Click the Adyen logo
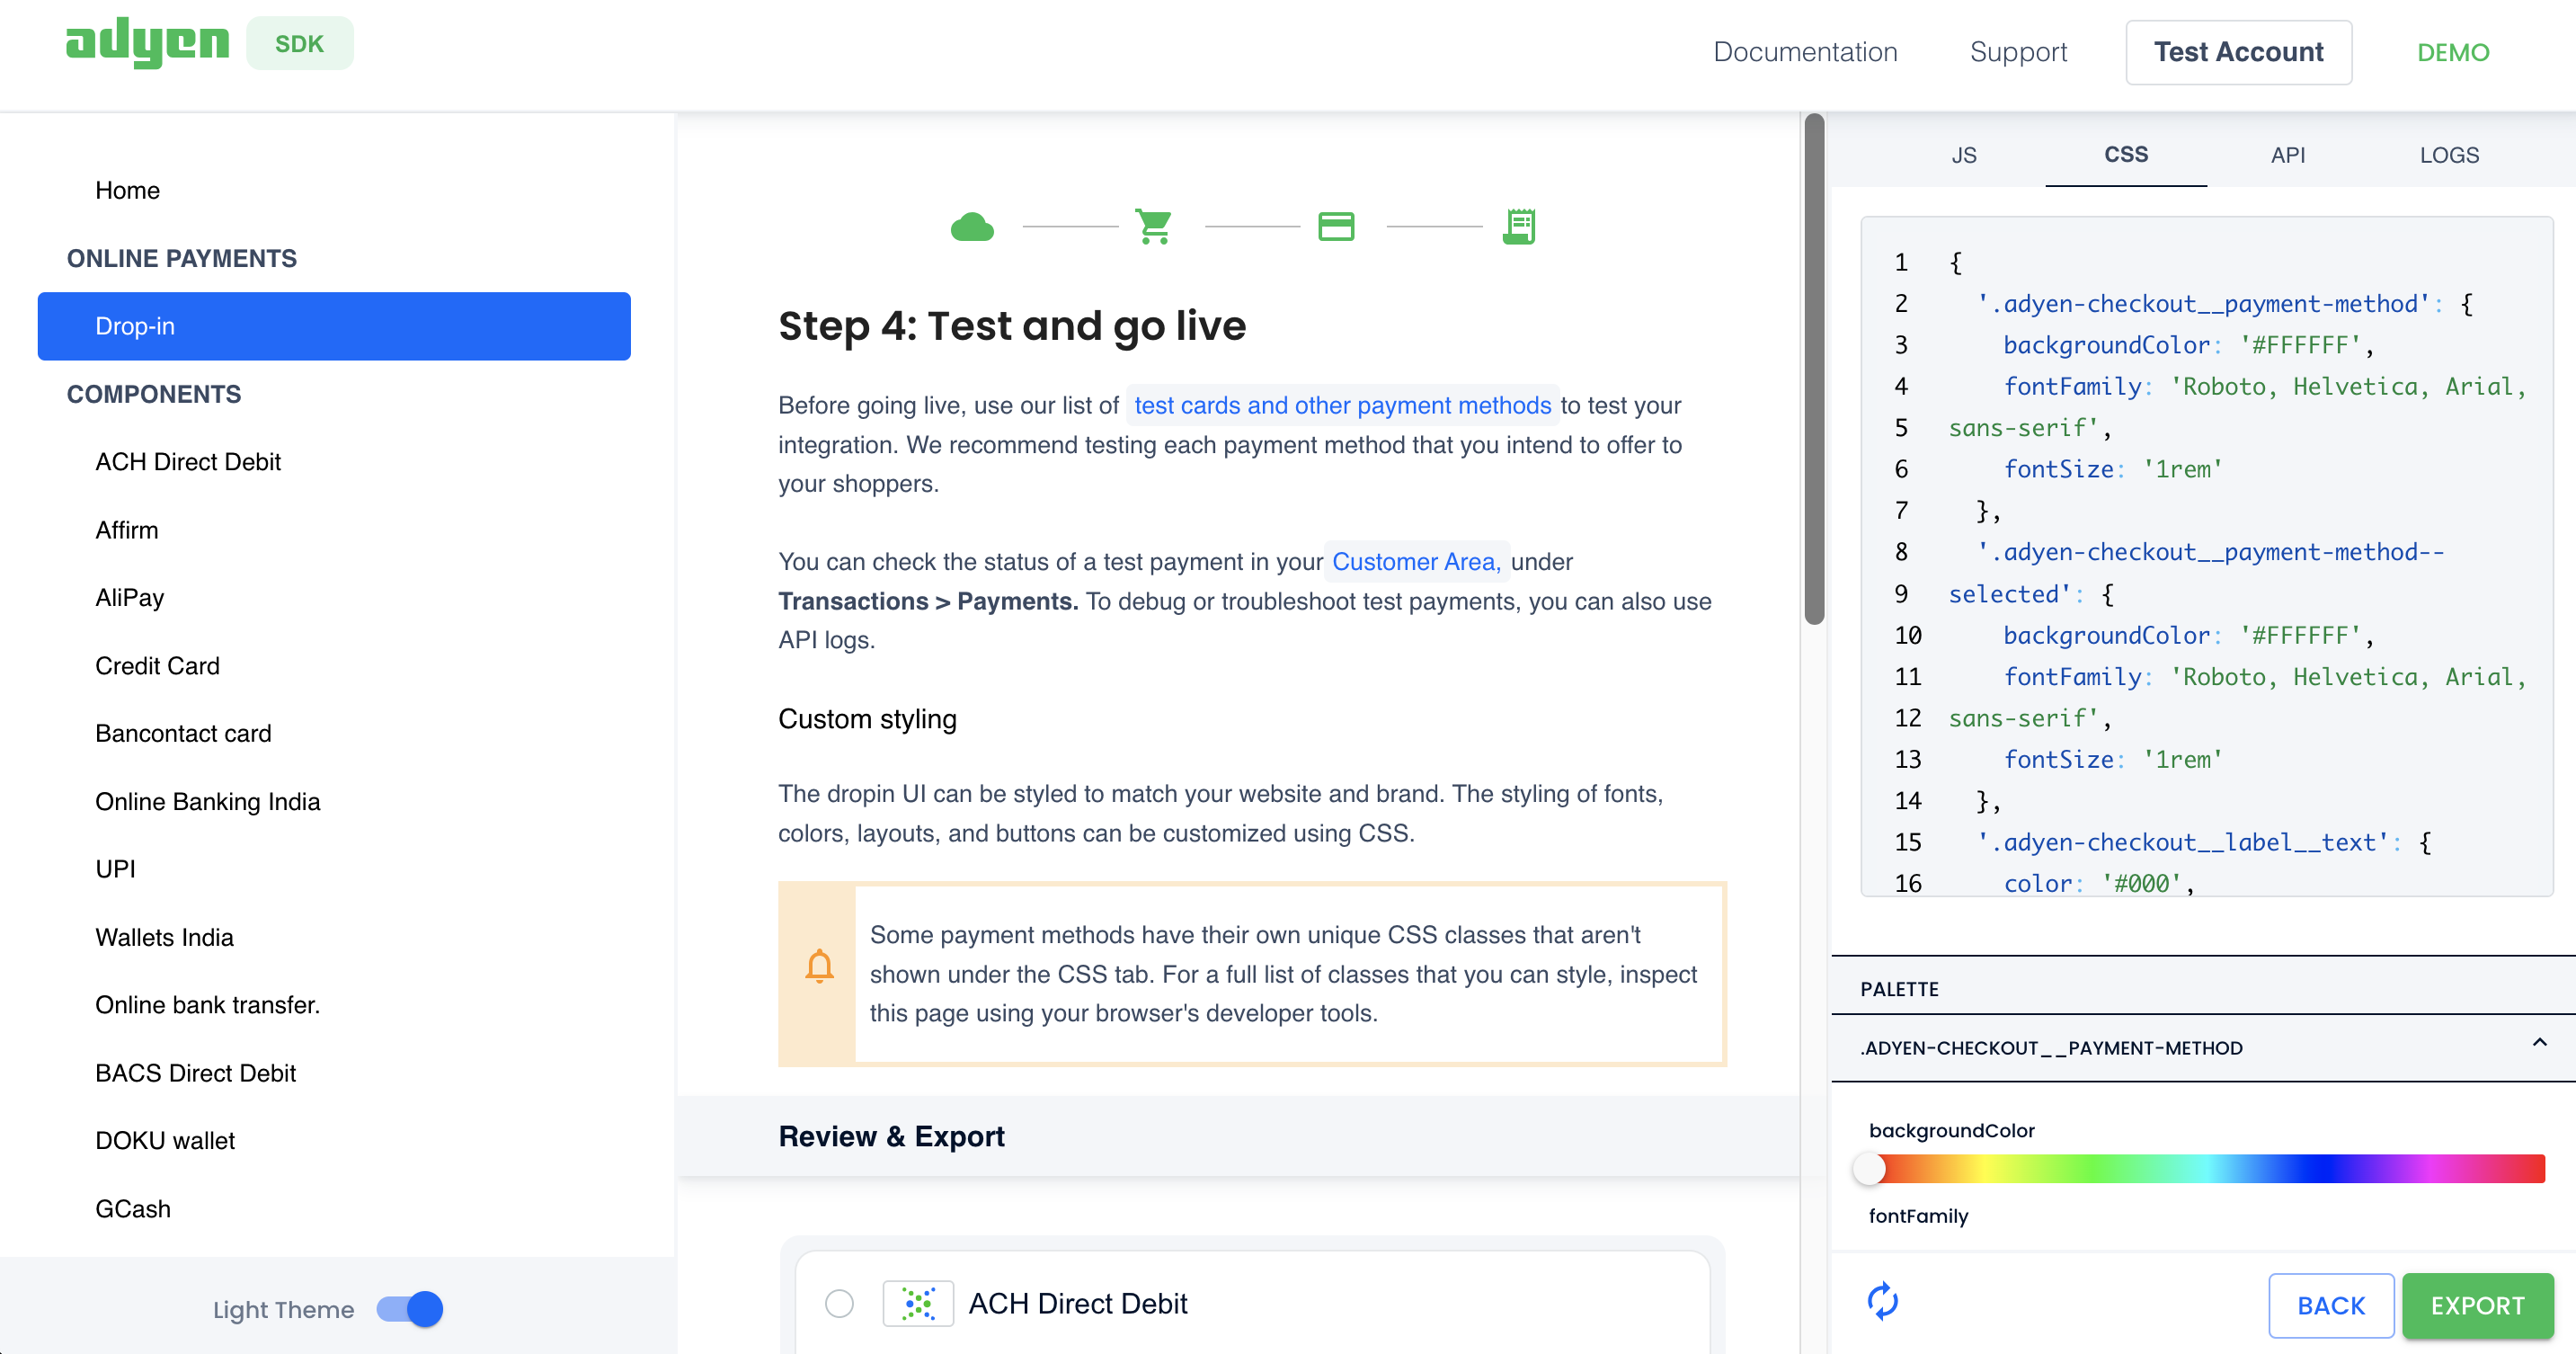This screenshot has height=1354, width=2576. (147, 43)
